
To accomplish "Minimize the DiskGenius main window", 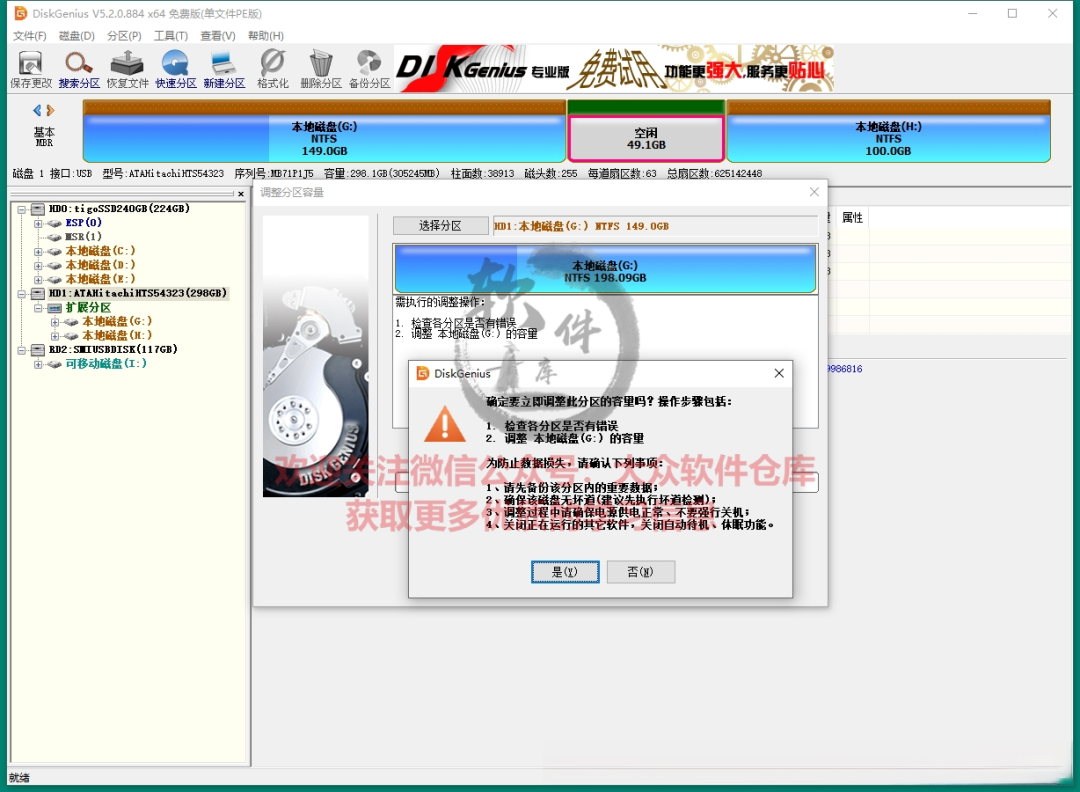I will 973,13.
